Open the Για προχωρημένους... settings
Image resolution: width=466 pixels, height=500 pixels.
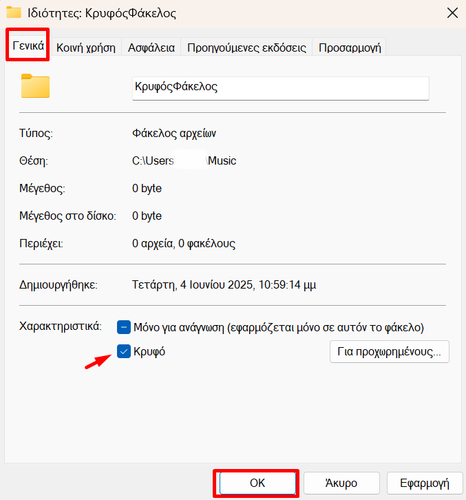pyautogui.click(x=389, y=352)
